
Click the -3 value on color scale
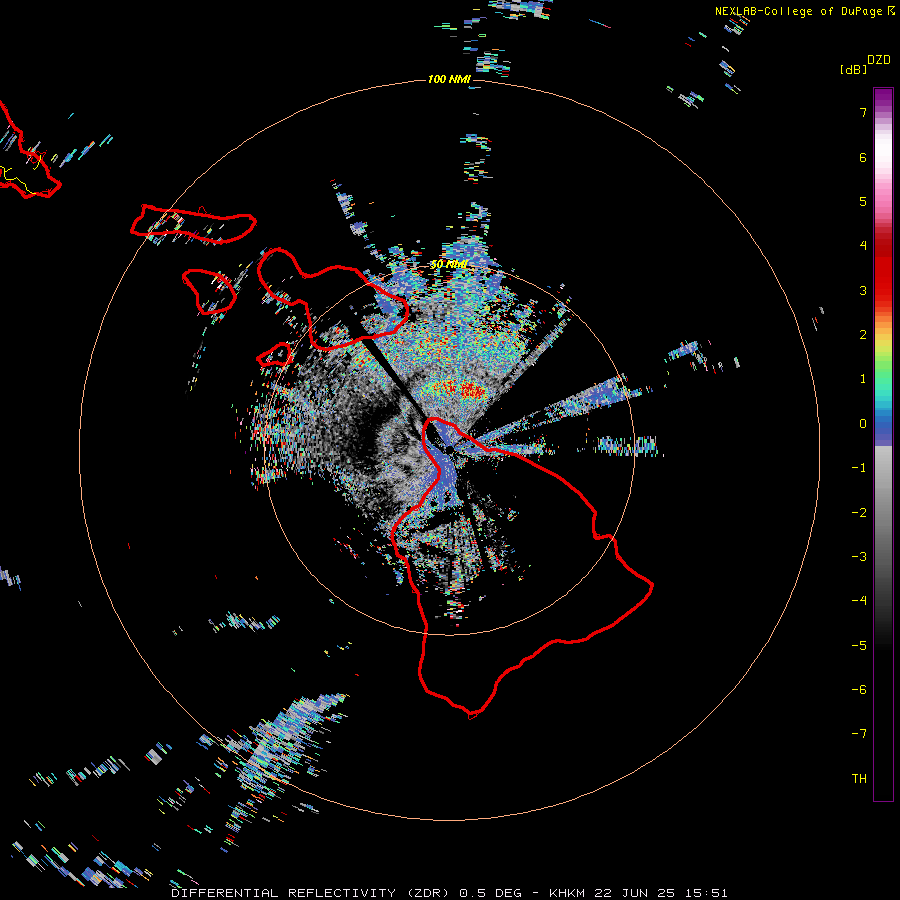pos(859,557)
